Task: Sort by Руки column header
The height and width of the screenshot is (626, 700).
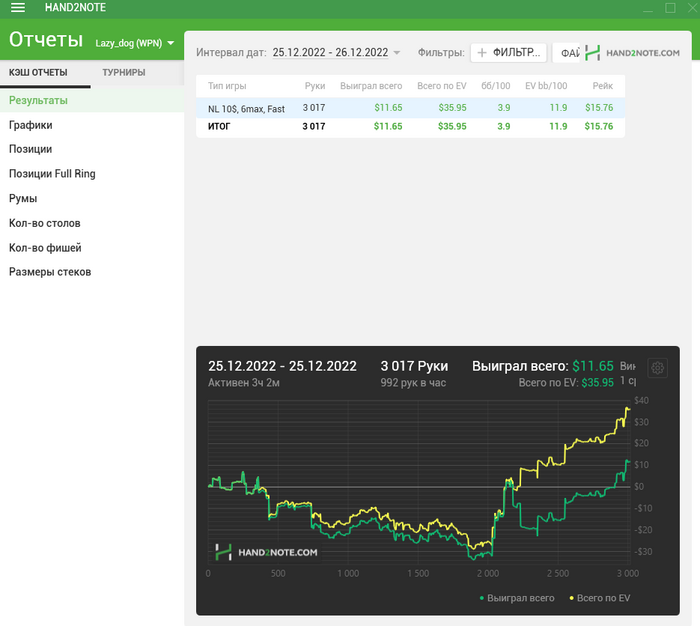Action: (315, 86)
